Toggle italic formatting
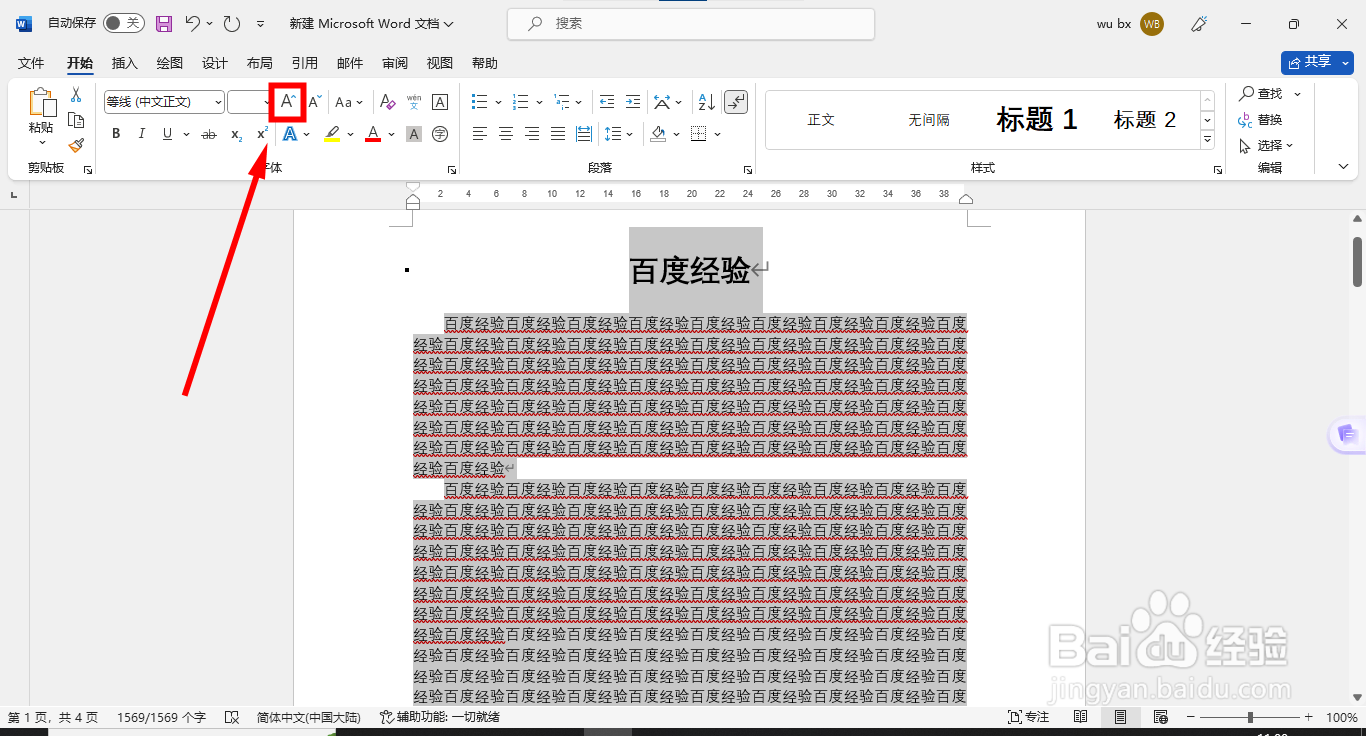 142,134
